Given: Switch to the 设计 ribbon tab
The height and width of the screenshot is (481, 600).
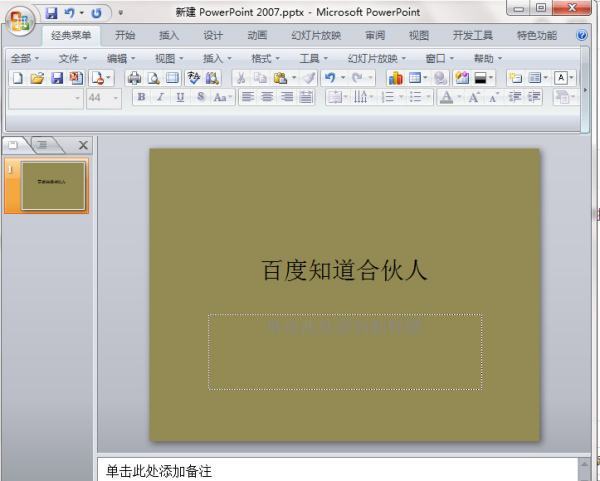Looking at the screenshot, I should tap(213, 36).
